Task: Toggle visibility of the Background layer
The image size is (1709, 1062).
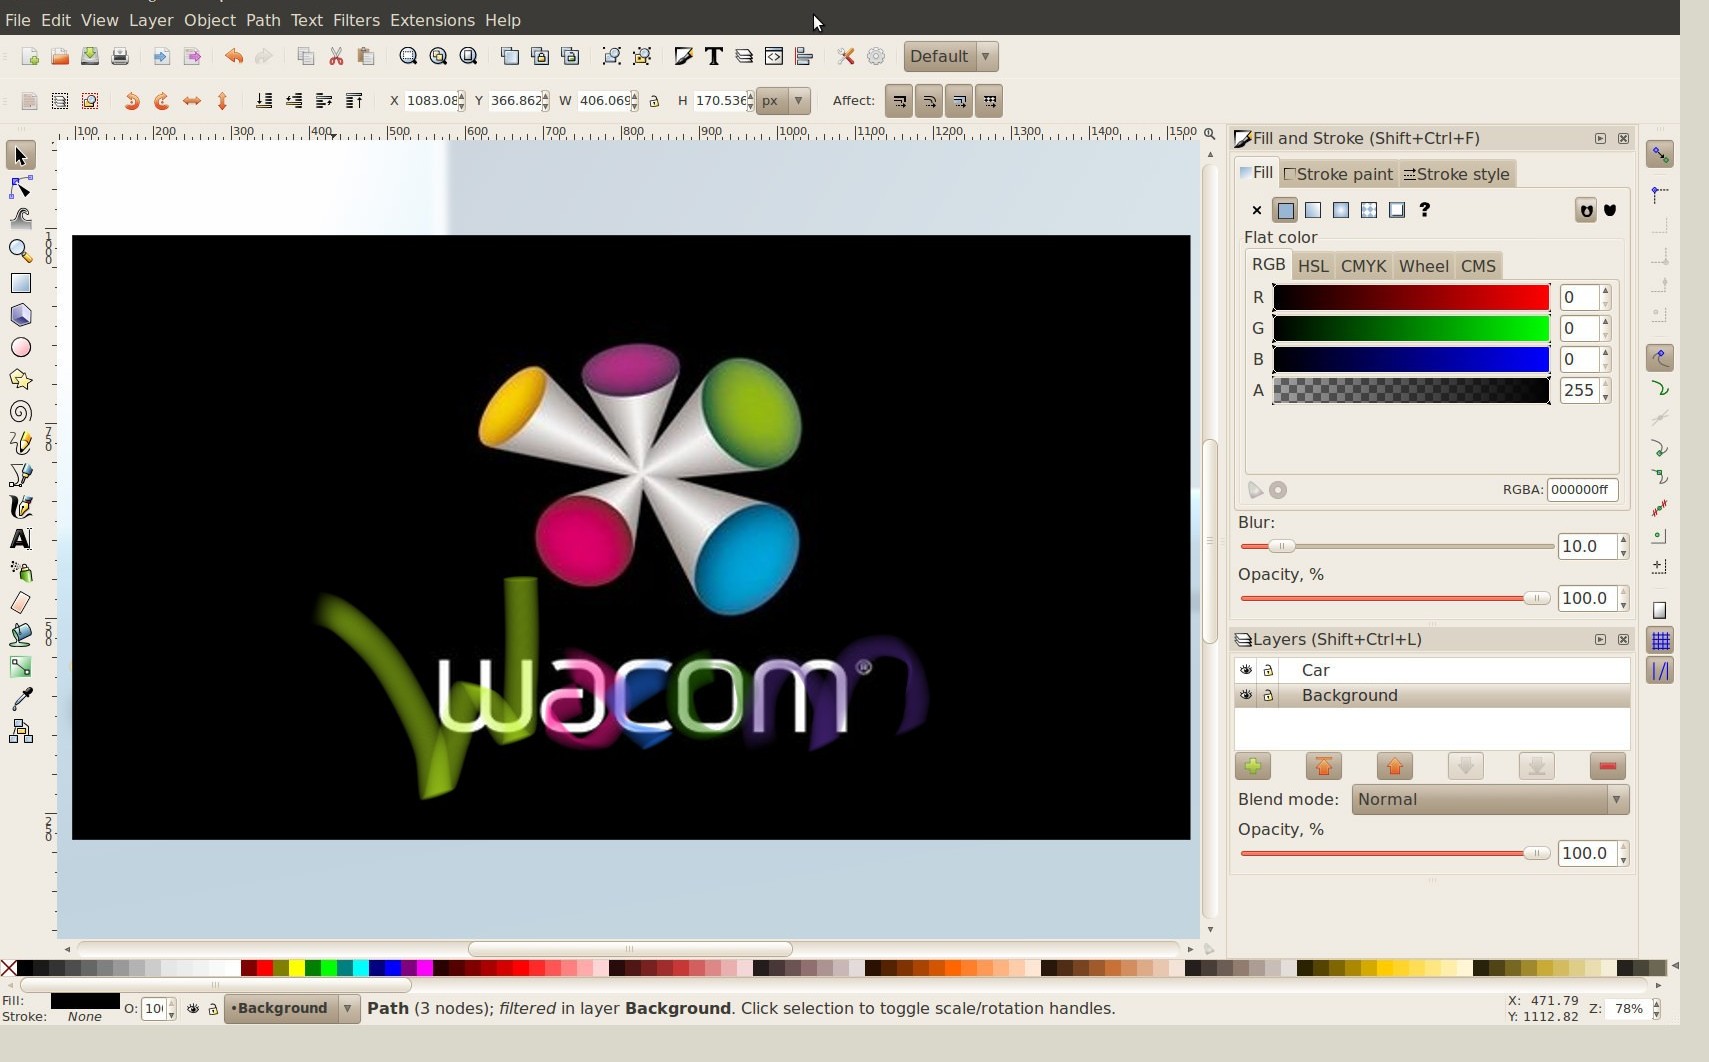Action: (1246, 695)
